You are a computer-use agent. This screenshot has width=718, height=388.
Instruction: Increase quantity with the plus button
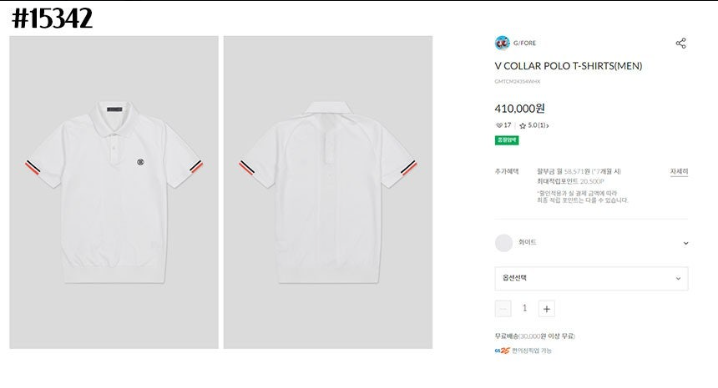click(546, 309)
